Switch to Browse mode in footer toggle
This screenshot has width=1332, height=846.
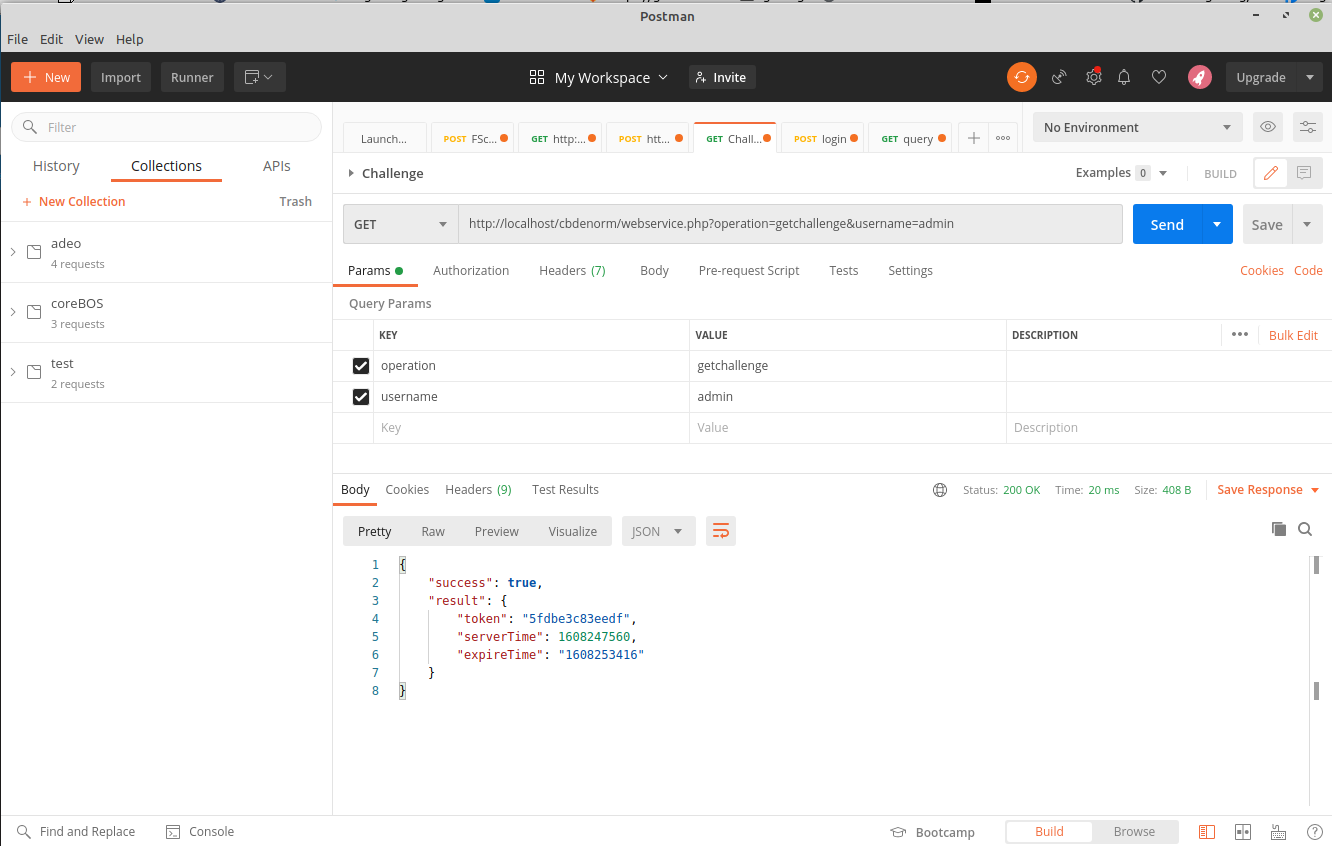coord(1134,832)
